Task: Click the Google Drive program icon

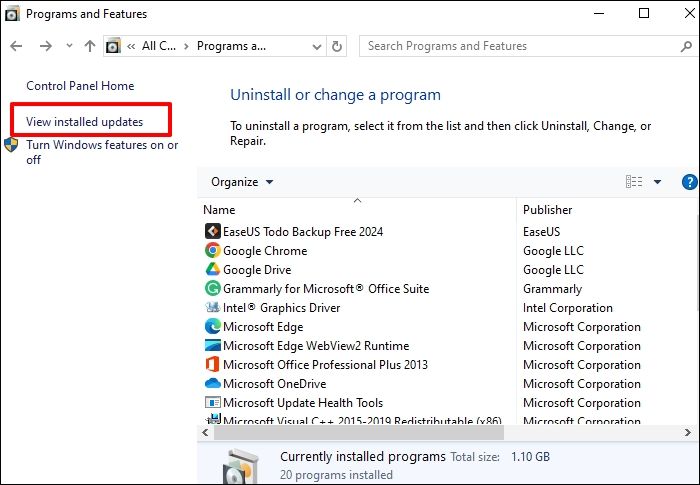Action: tap(212, 270)
